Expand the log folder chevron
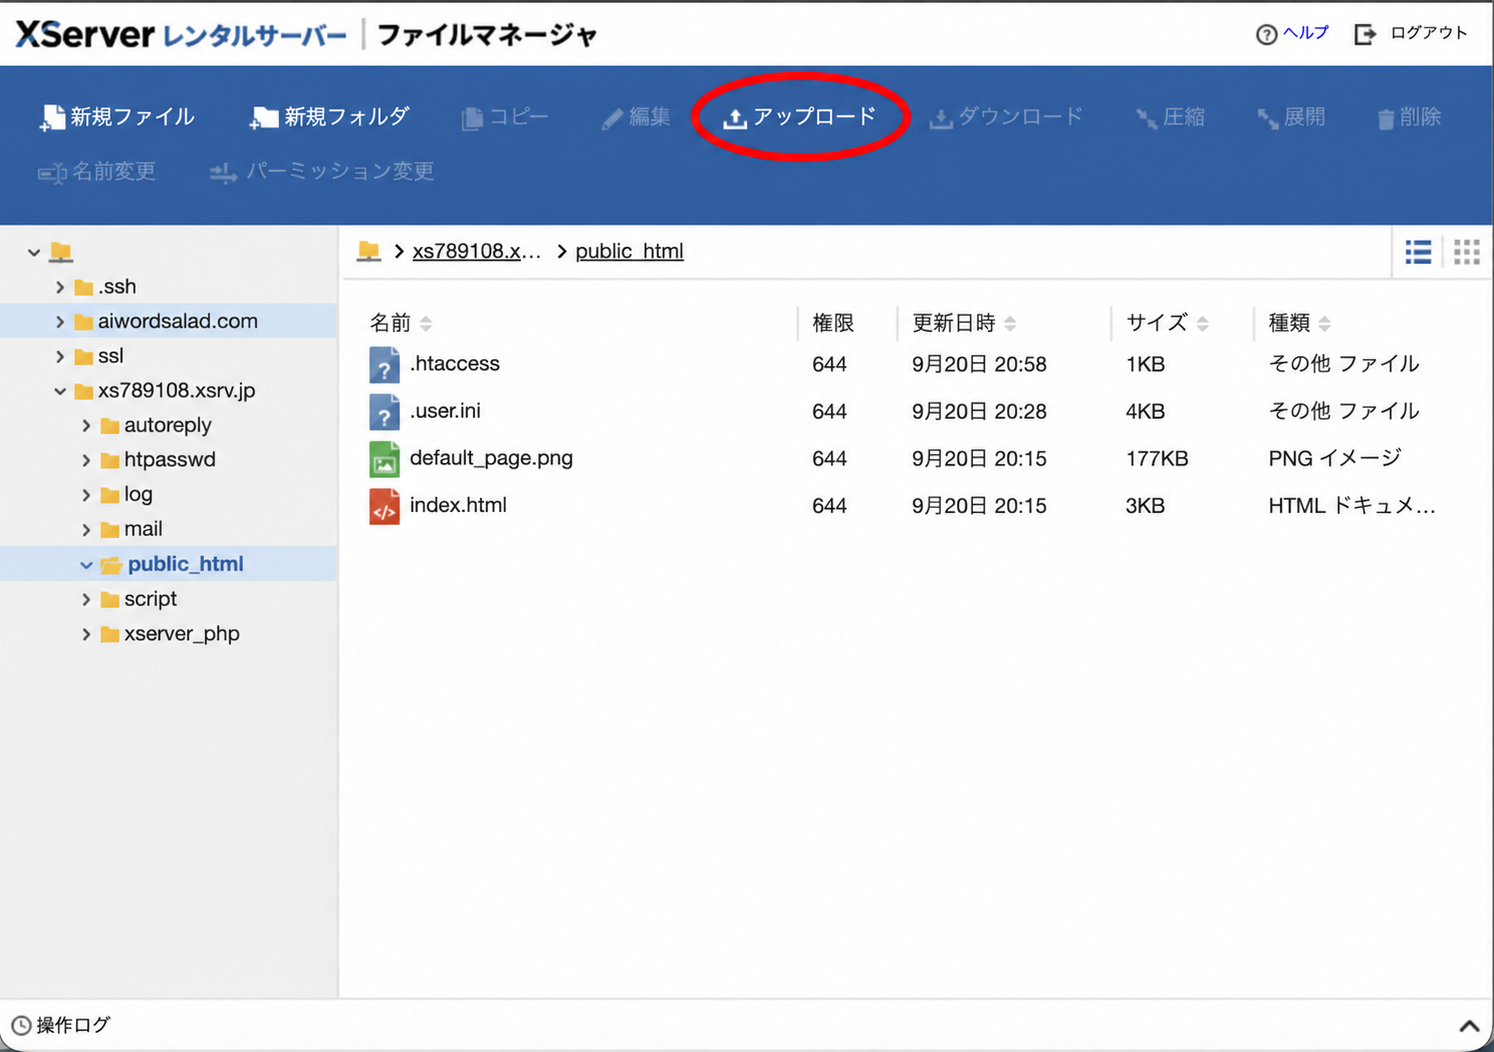The height and width of the screenshot is (1052, 1494). pos(86,495)
